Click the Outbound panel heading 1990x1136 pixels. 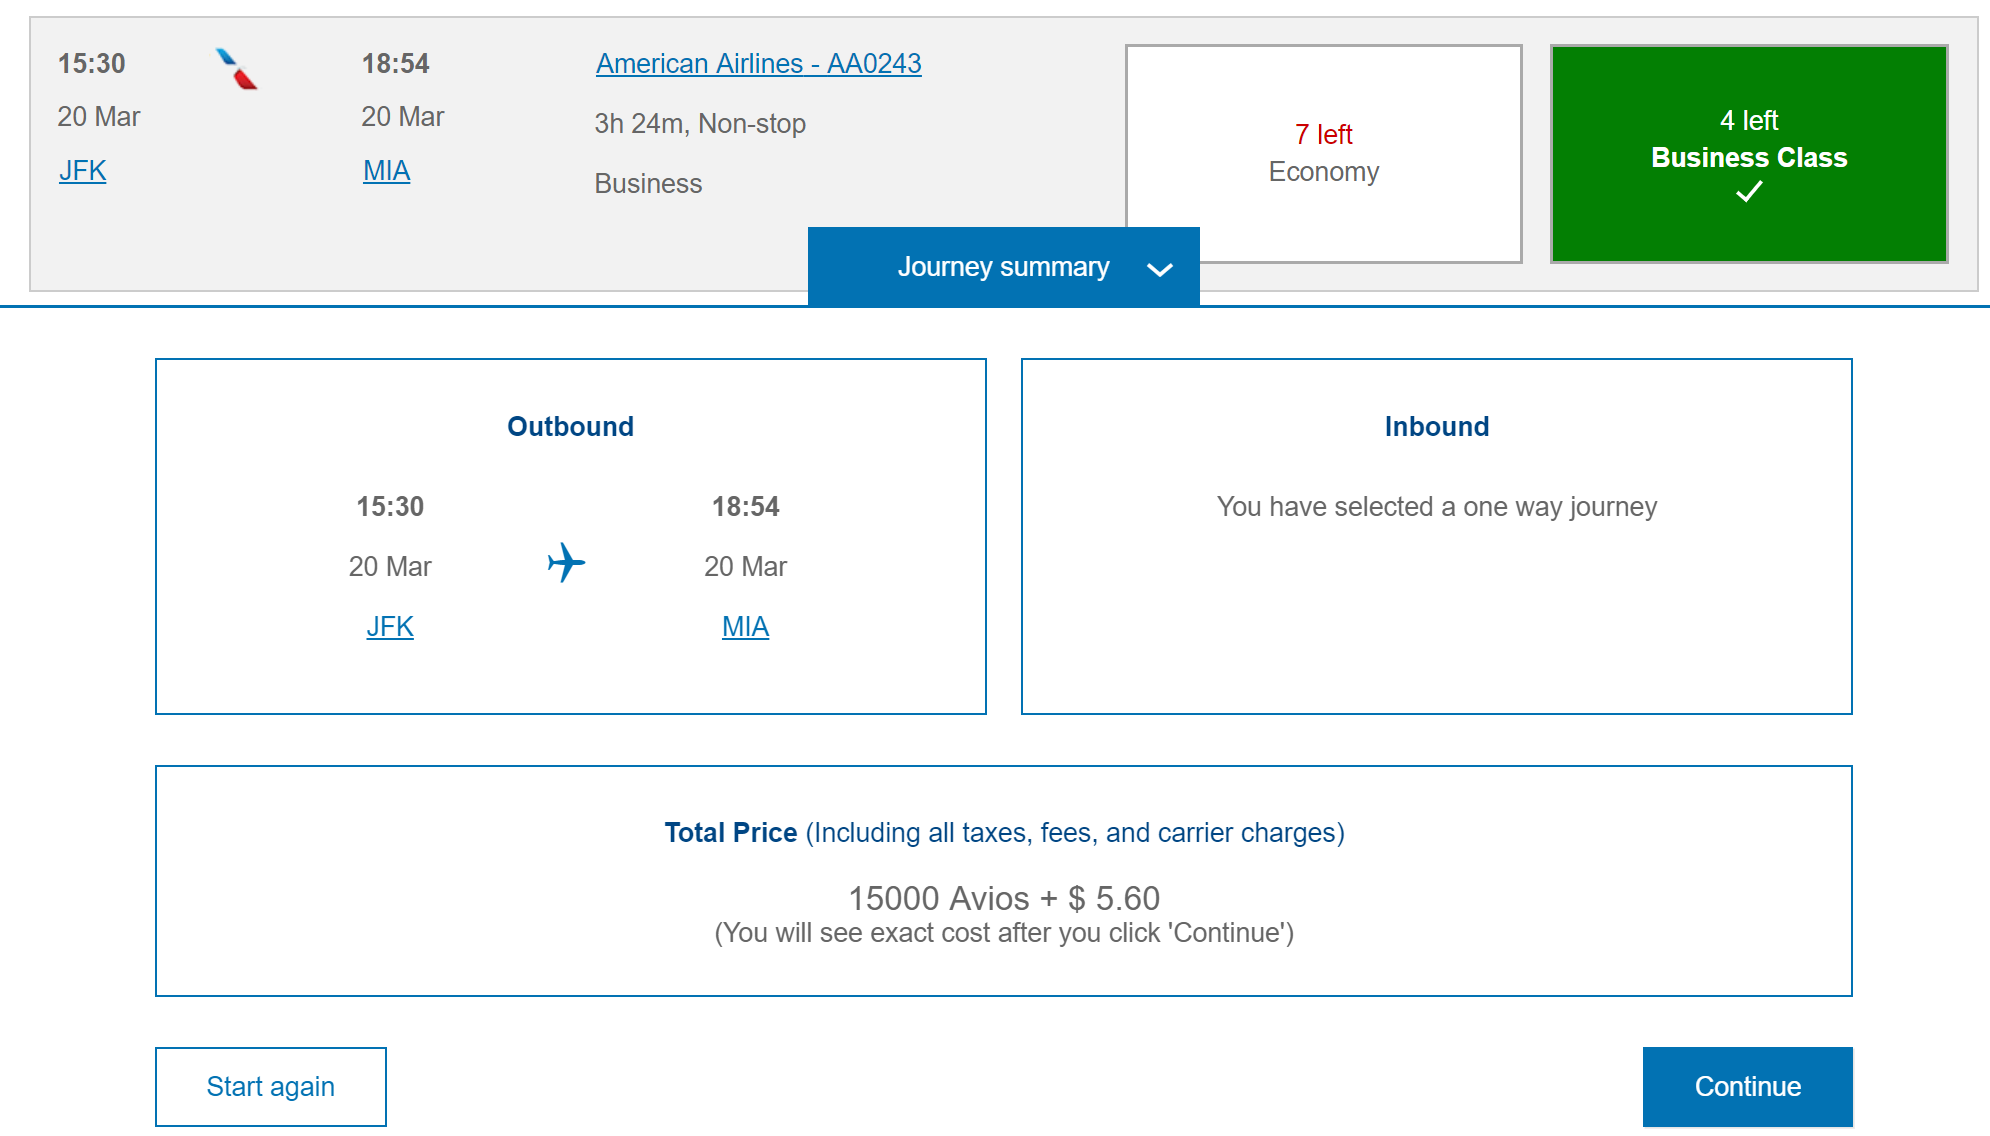tap(570, 427)
